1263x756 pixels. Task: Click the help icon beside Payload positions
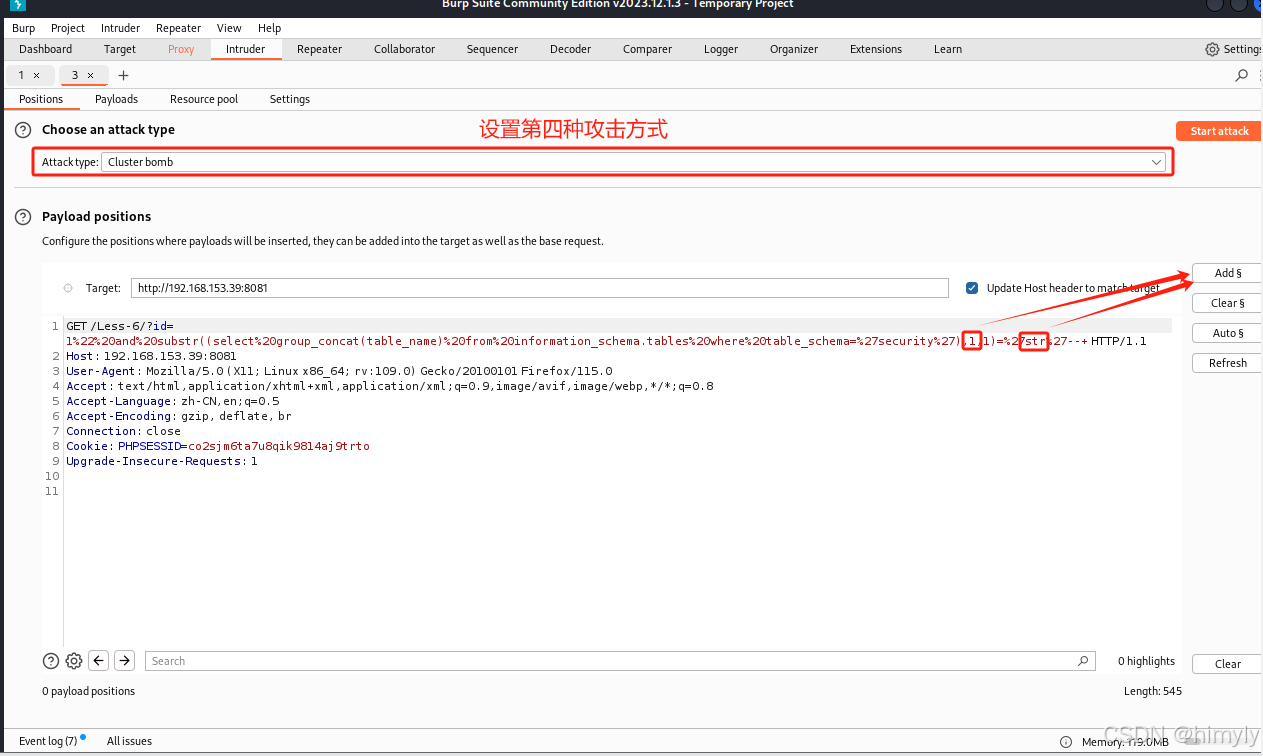click(x=23, y=217)
